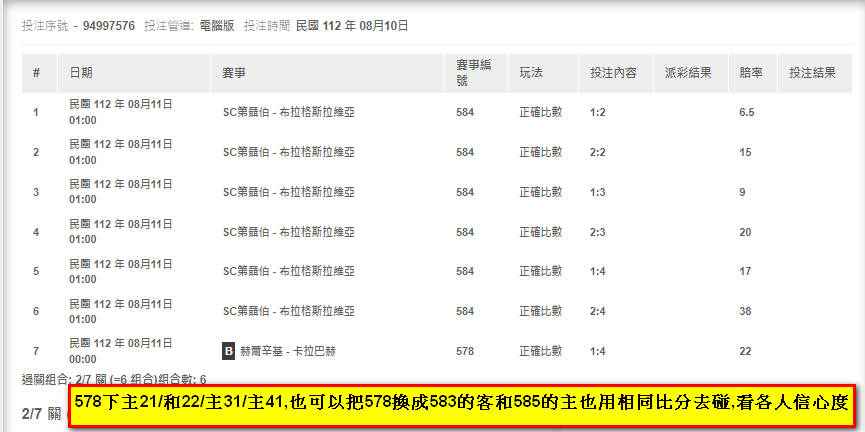The image size is (865, 432).
Task: Click 正確比數 play type in row 7
Action: [x=541, y=351]
